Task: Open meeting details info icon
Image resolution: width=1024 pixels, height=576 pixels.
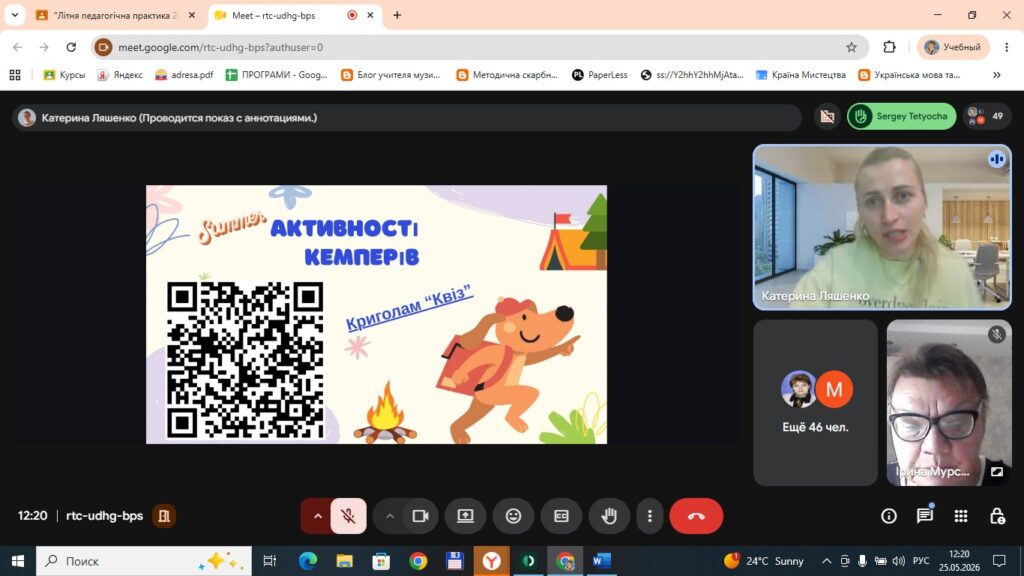Action: click(x=889, y=516)
